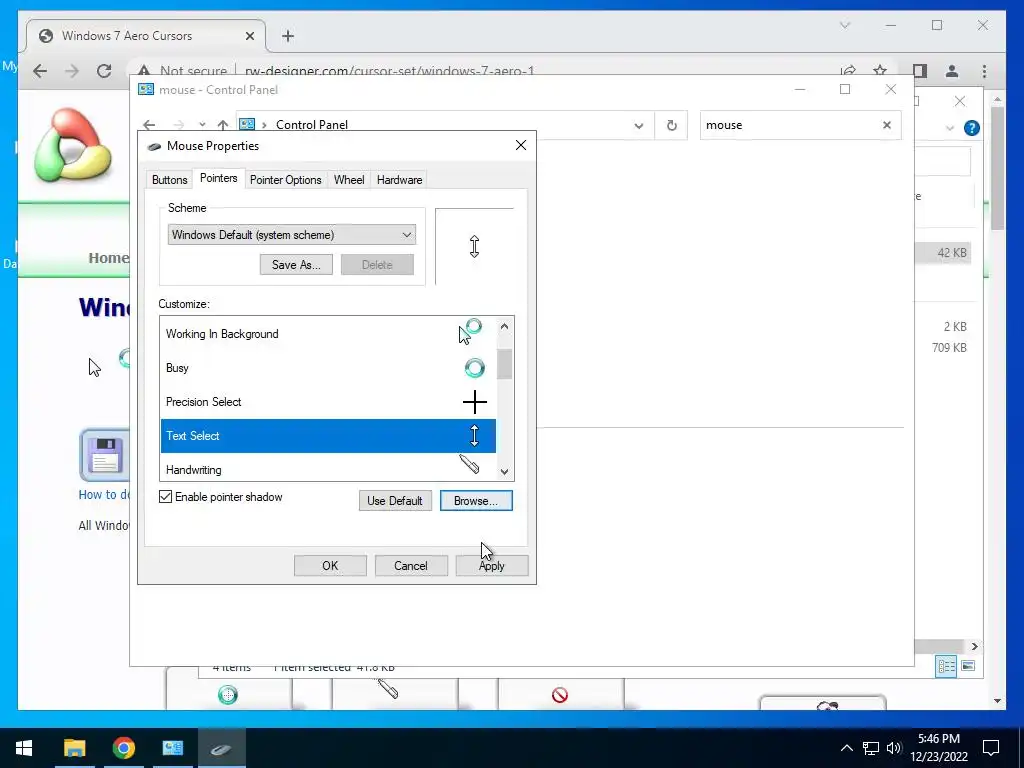This screenshot has height=768, width=1024.
Task: Switch File Explorer to large icons view
Action: 968,665
